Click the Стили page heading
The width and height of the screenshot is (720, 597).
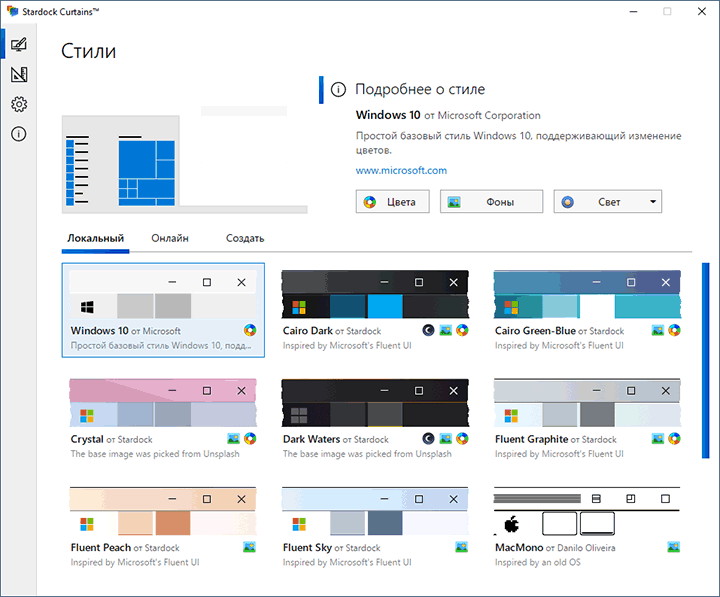[89, 51]
